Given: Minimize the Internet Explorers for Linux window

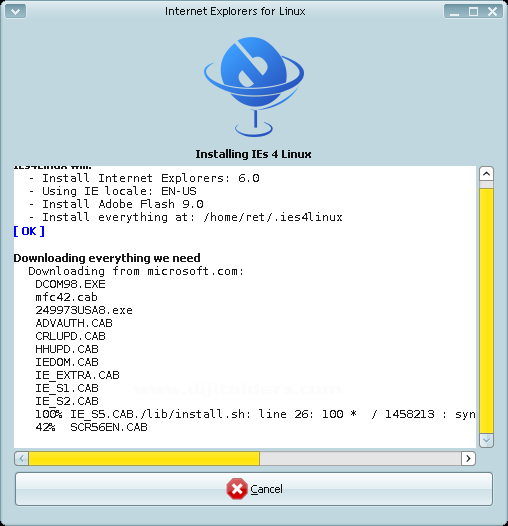Looking at the screenshot, I should (454, 12).
